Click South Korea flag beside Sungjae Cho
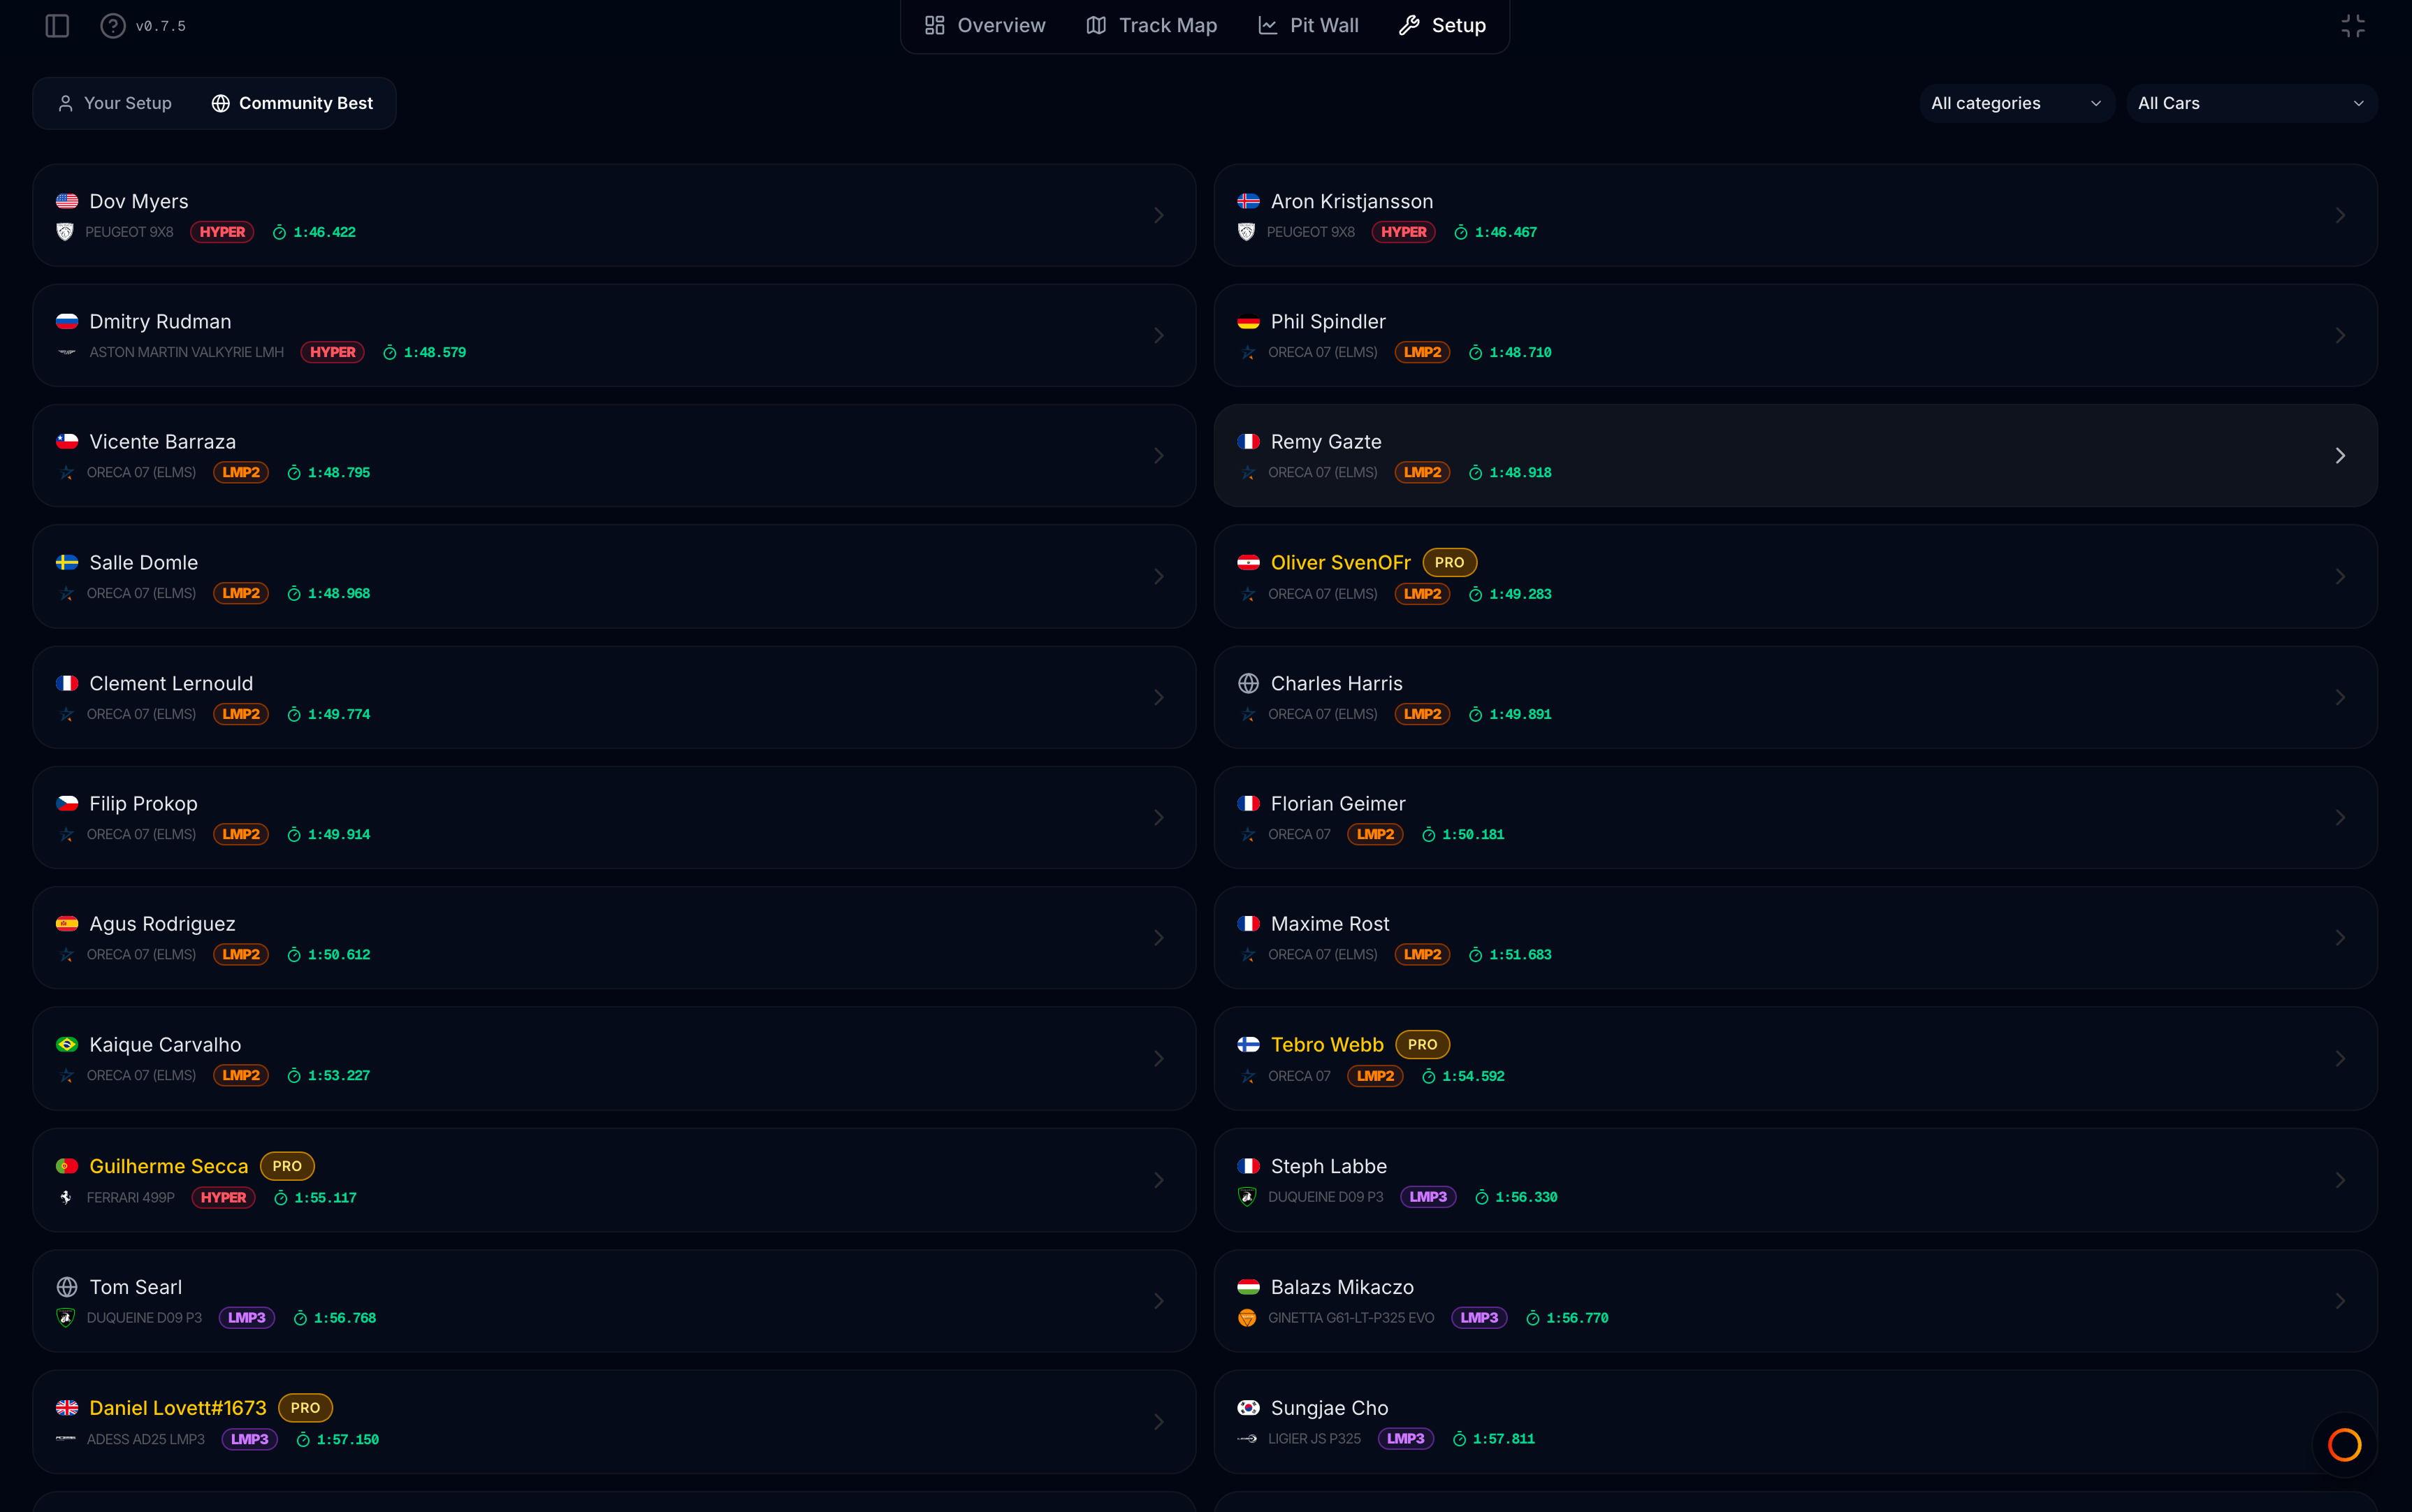 point(1248,1408)
